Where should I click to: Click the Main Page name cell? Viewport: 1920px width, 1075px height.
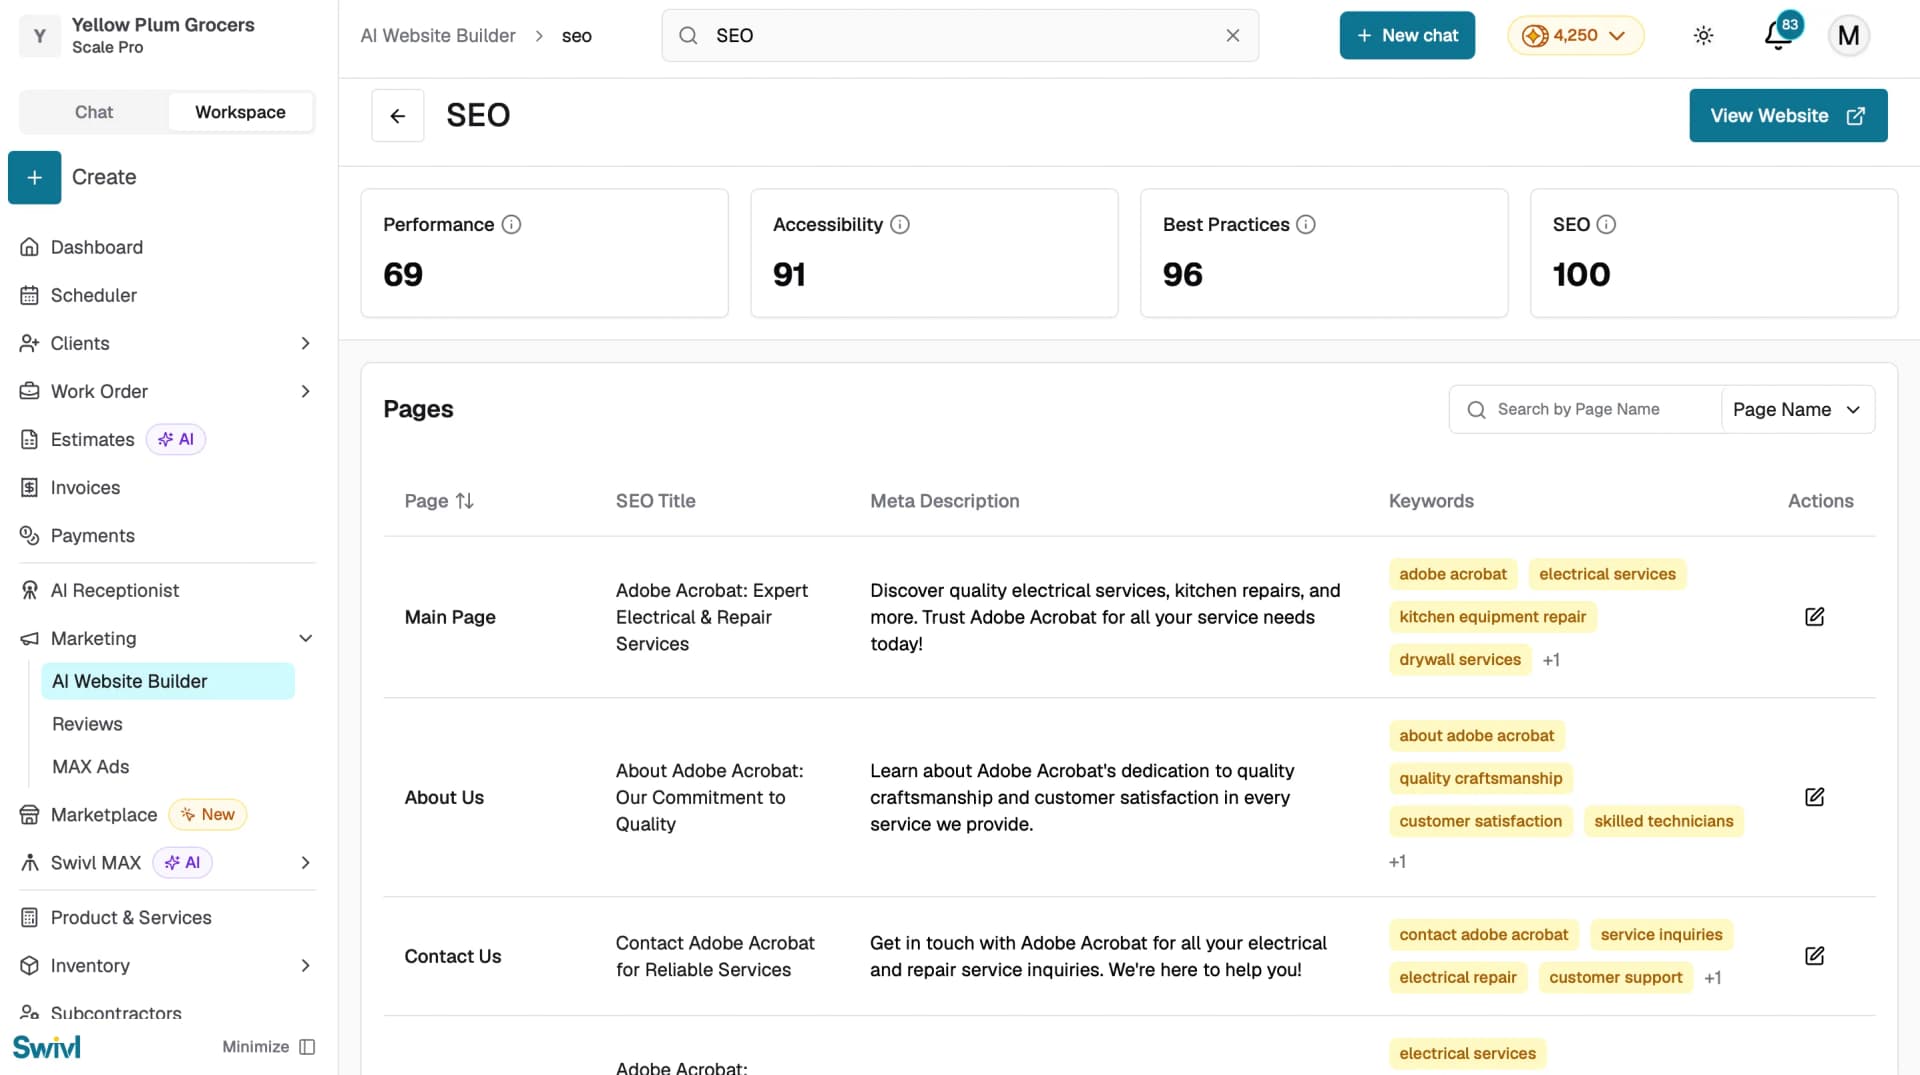coord(450,617)
